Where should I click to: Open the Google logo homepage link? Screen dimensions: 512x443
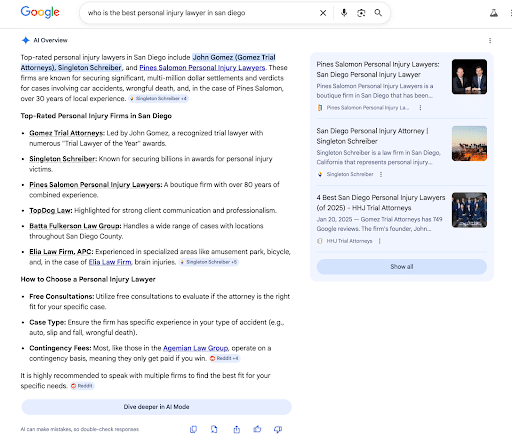coord(40,12)
